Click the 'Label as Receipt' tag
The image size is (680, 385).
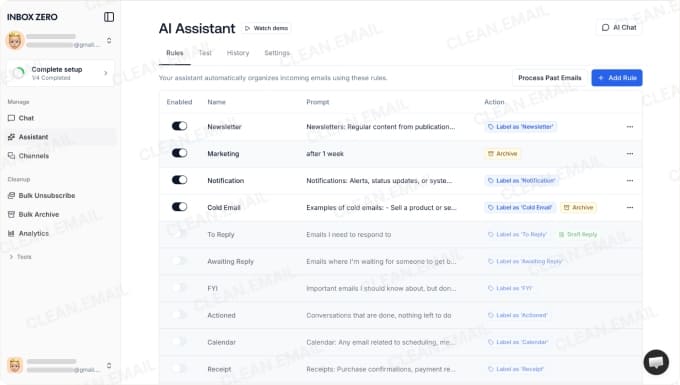pyautogui.click(x=516, y=369)
